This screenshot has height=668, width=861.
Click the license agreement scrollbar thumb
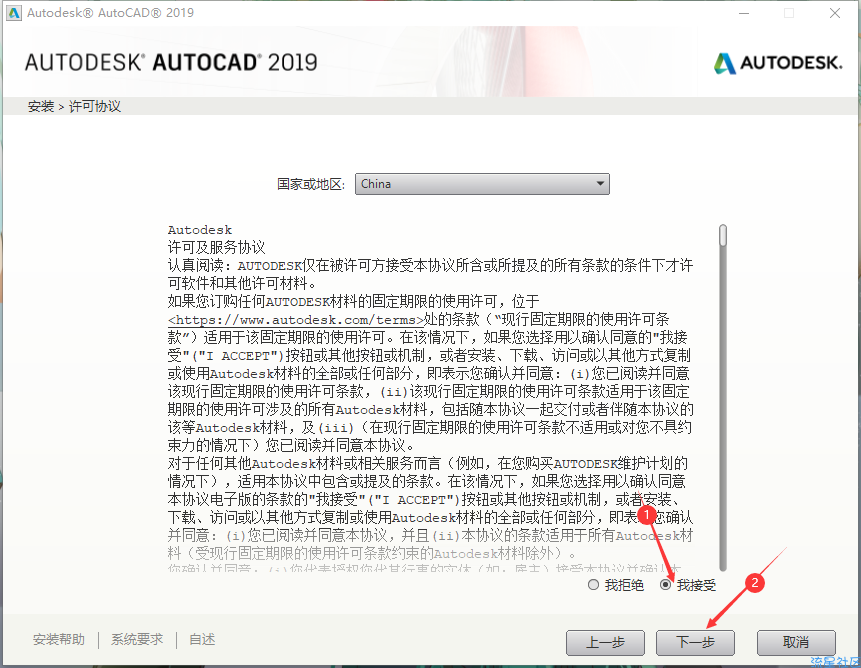[723, 235]
